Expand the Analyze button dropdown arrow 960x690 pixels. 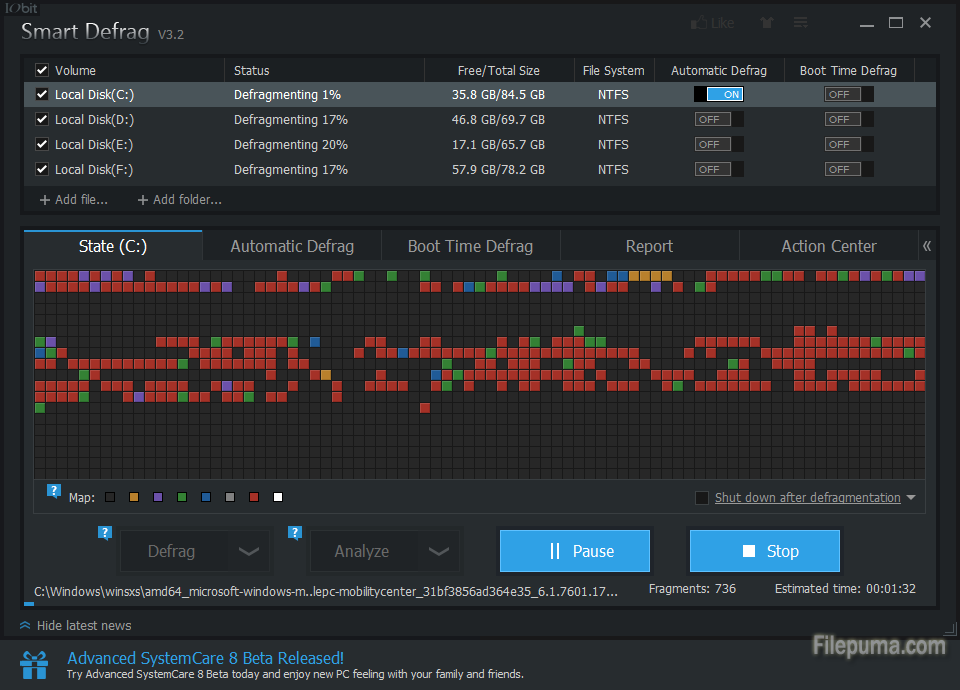tap(438, 551)
